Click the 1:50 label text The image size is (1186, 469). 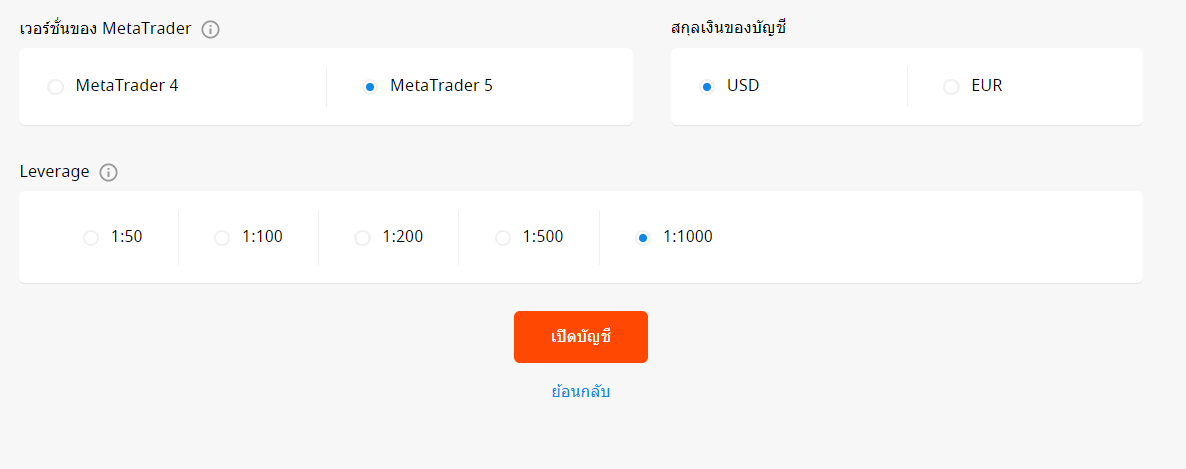(127, 237)
